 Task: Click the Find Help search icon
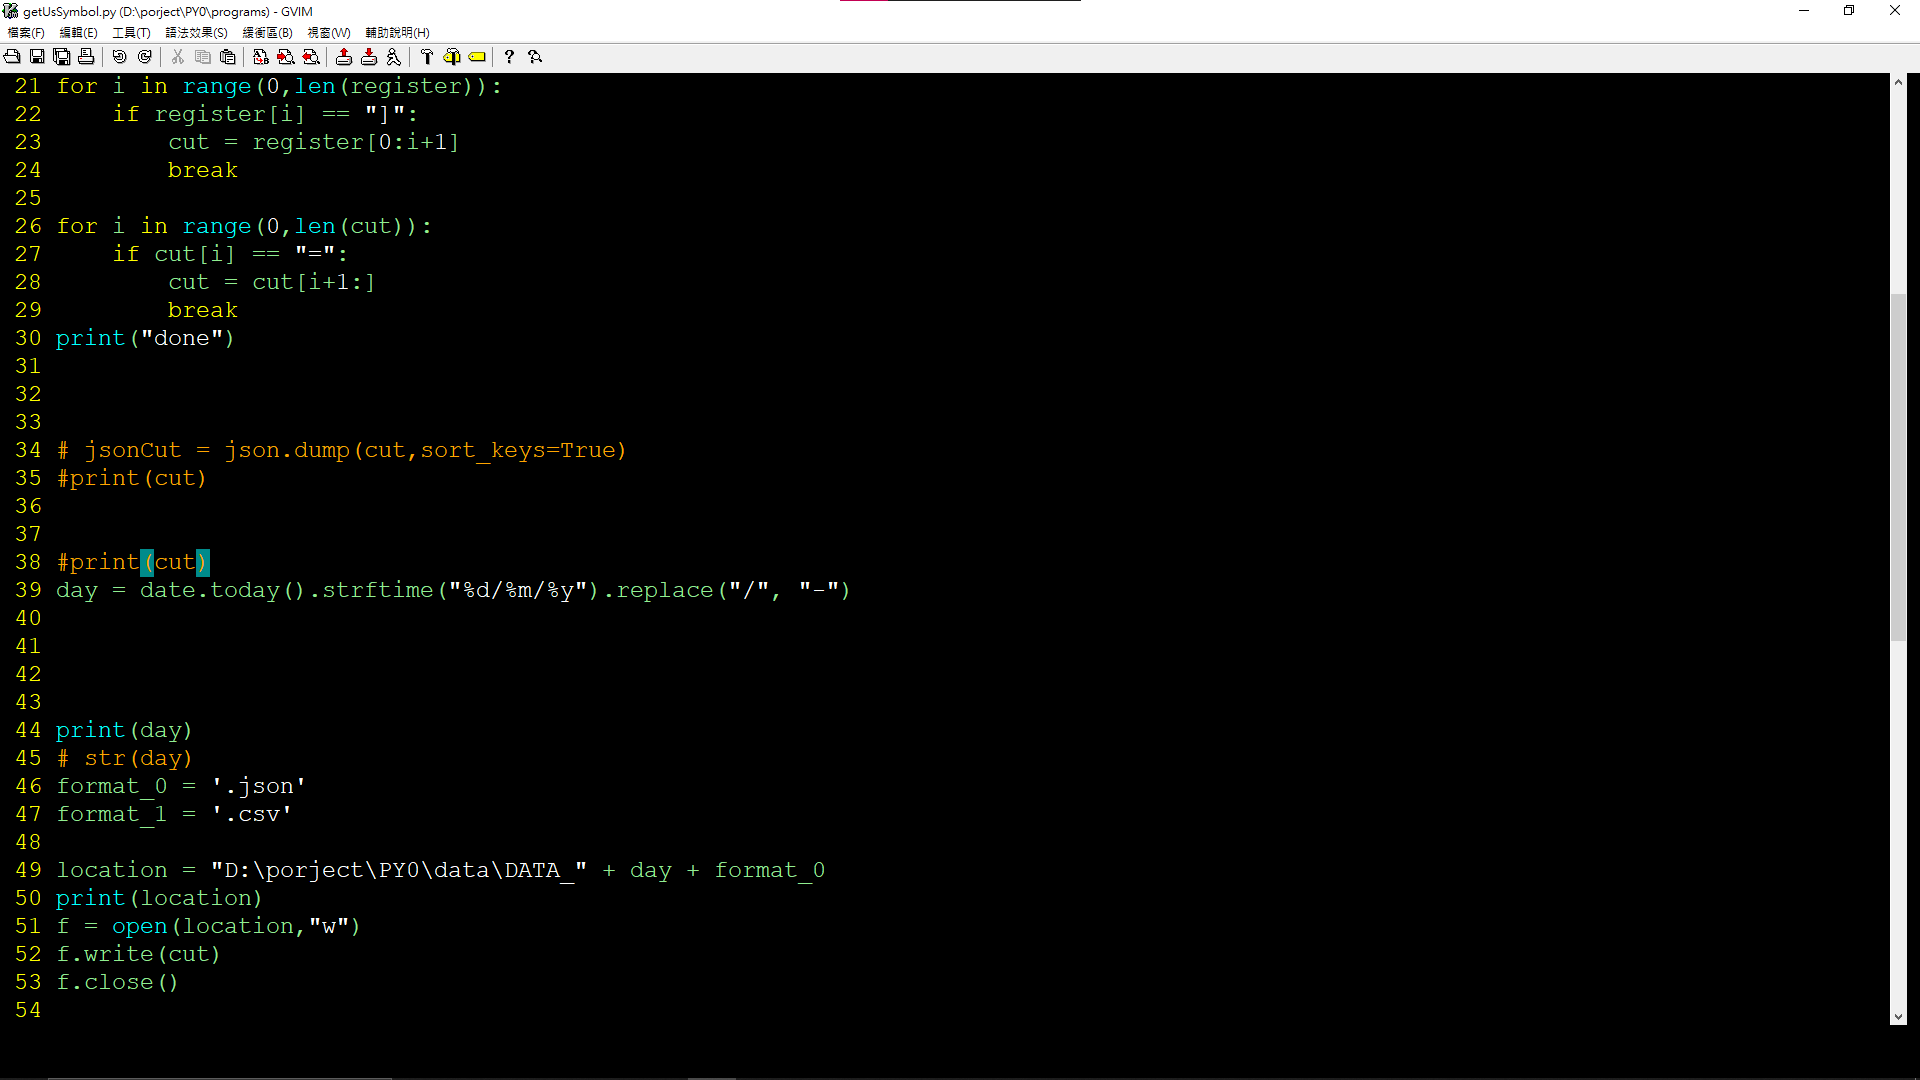click(535, 57)
